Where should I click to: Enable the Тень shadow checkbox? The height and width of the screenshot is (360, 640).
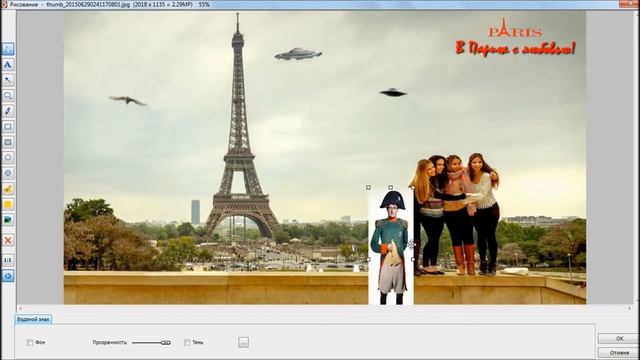[x=187, y=342]
